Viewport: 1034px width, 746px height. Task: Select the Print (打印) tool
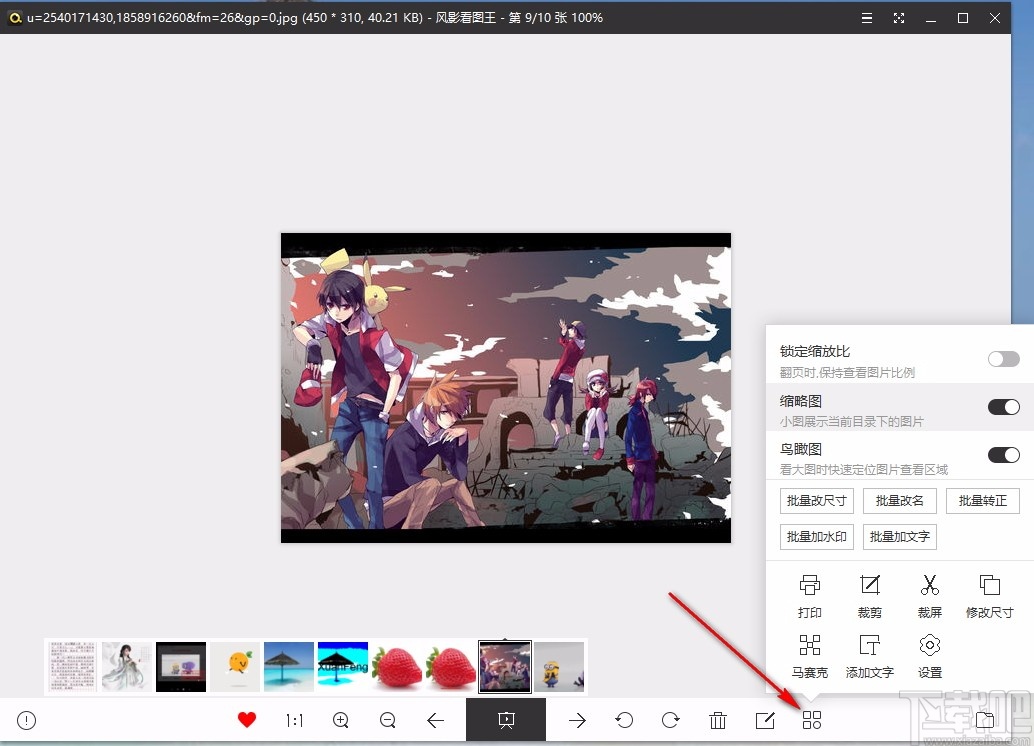click(x=809, y=595)
